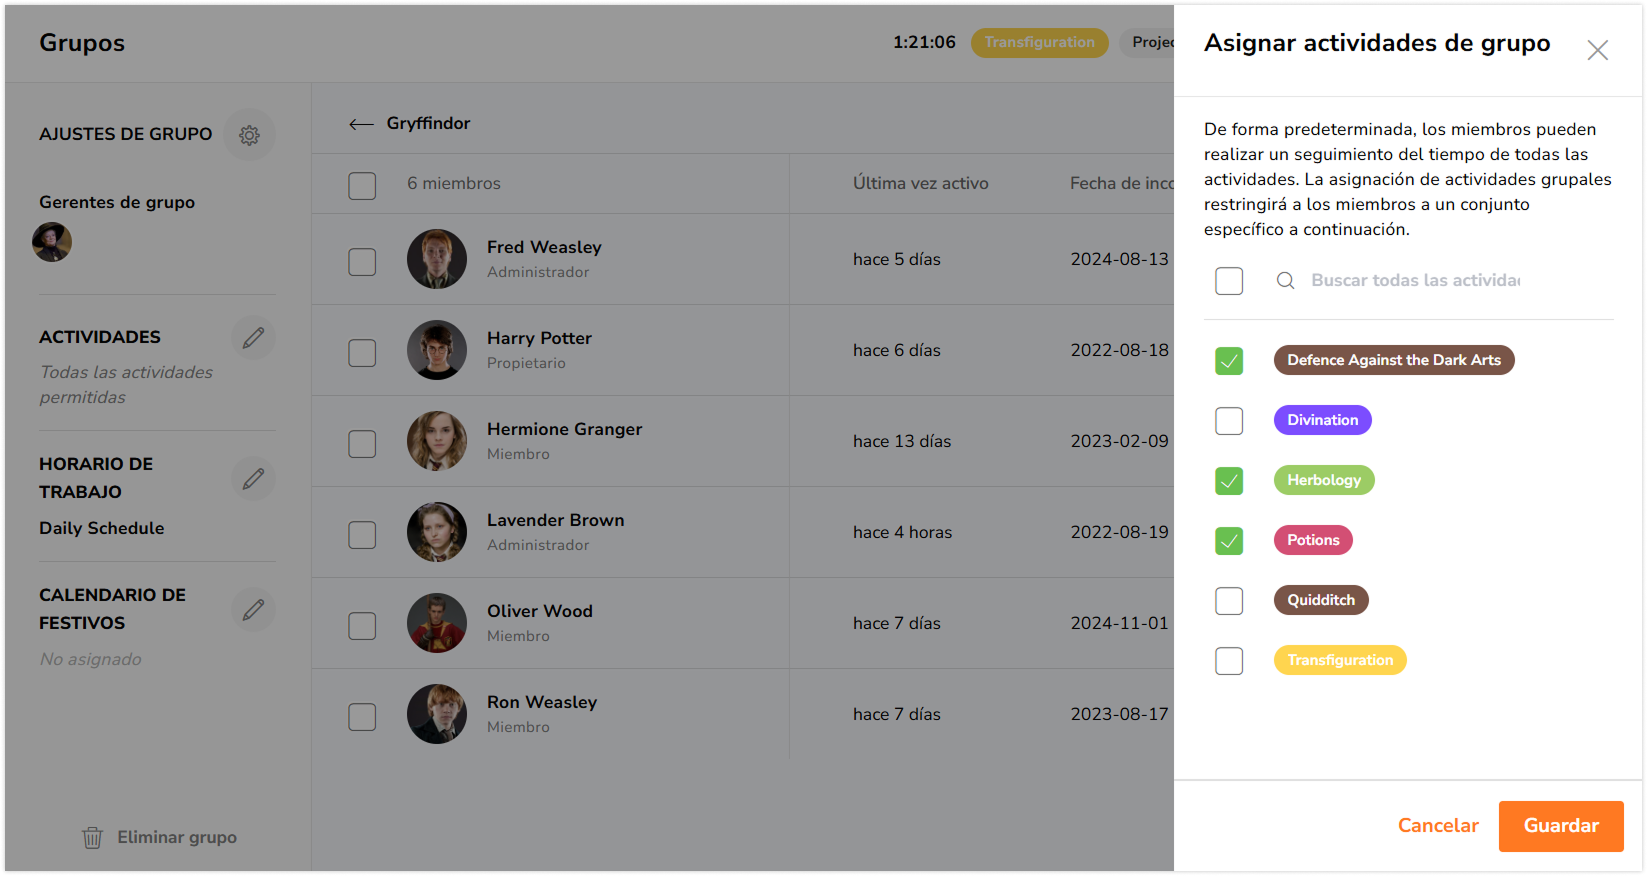This screenshot has height=876, width=1647.
Task: Type in Buscar todas las actividades field
Action: pyautogui.click(x=1415, y=281)
